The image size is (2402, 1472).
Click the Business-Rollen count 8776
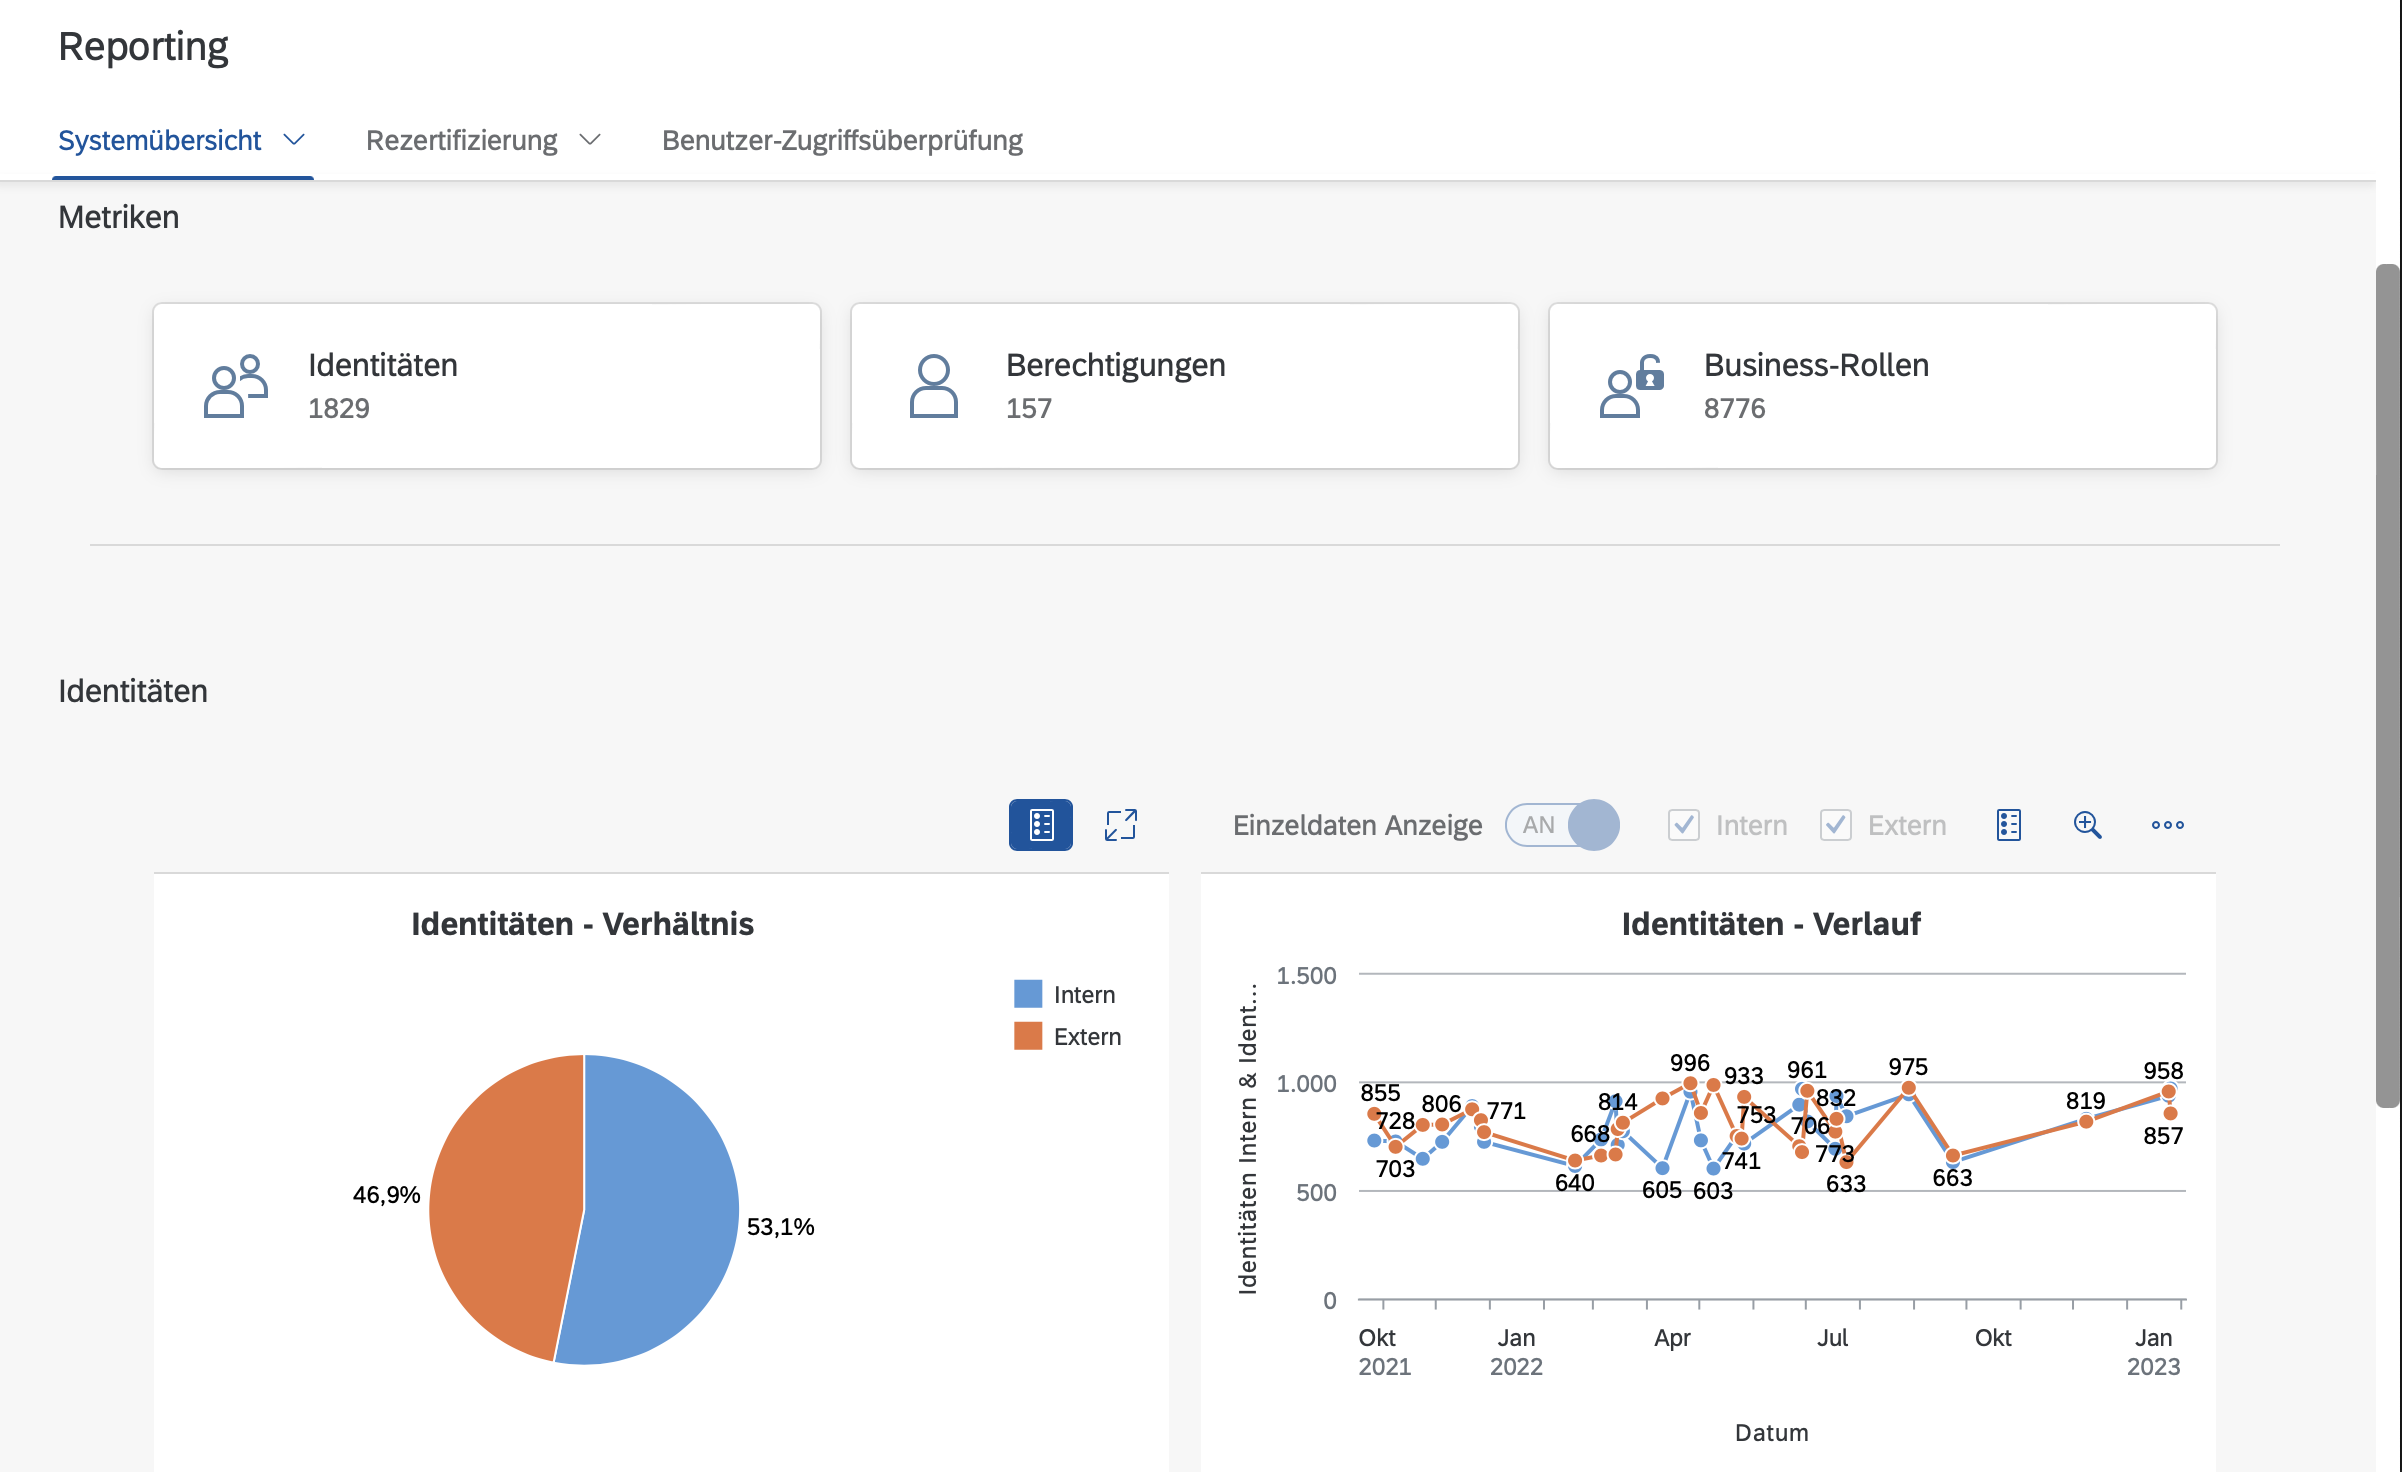[1735, 409]
